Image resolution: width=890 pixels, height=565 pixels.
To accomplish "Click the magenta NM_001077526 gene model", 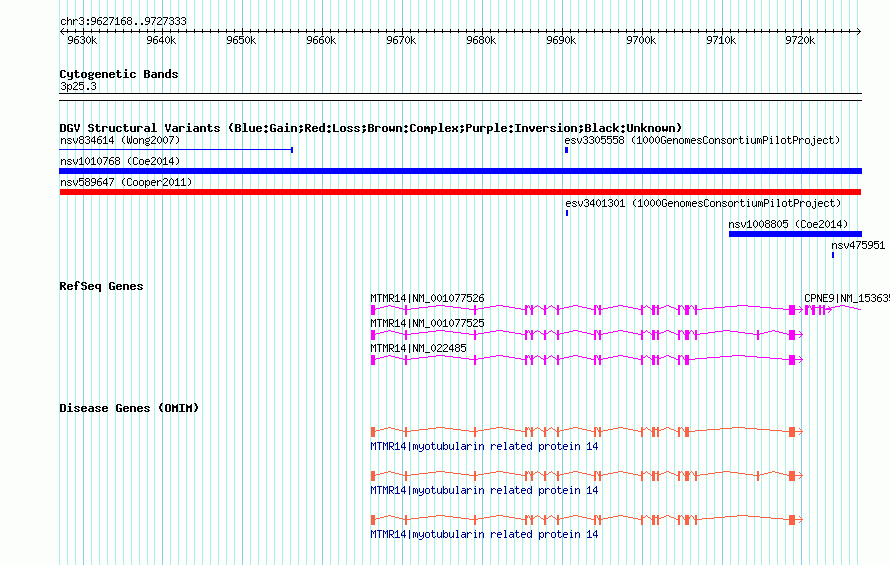I will [586, 309].
